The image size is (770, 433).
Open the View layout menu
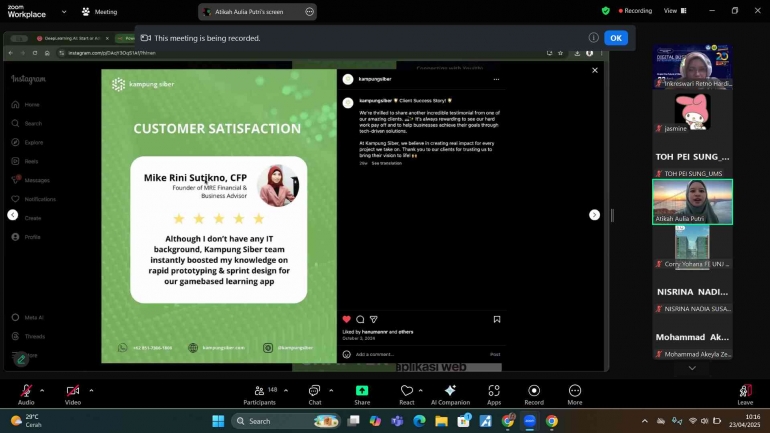click(675, 11)
